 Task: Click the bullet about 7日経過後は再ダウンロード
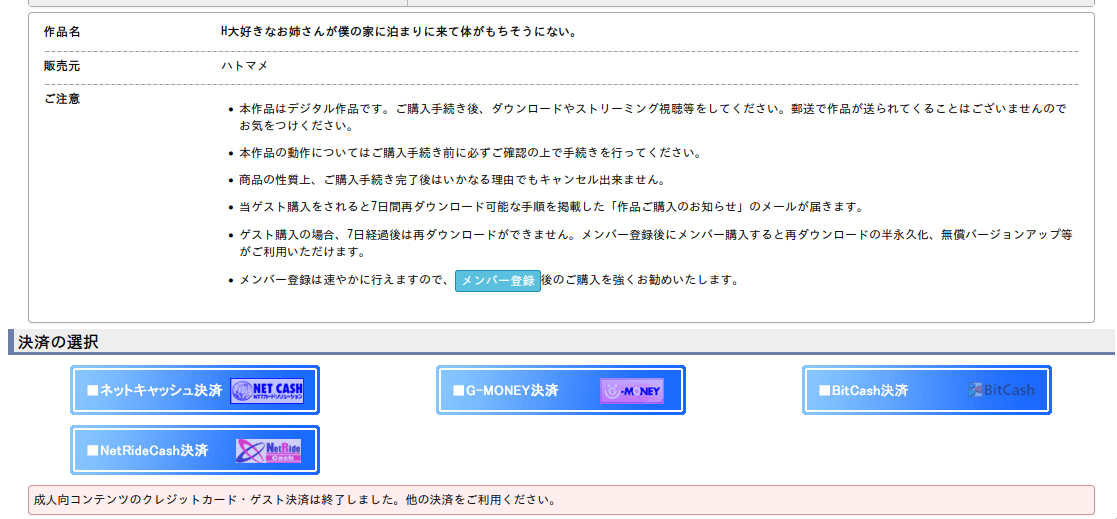tap(656, 243)
